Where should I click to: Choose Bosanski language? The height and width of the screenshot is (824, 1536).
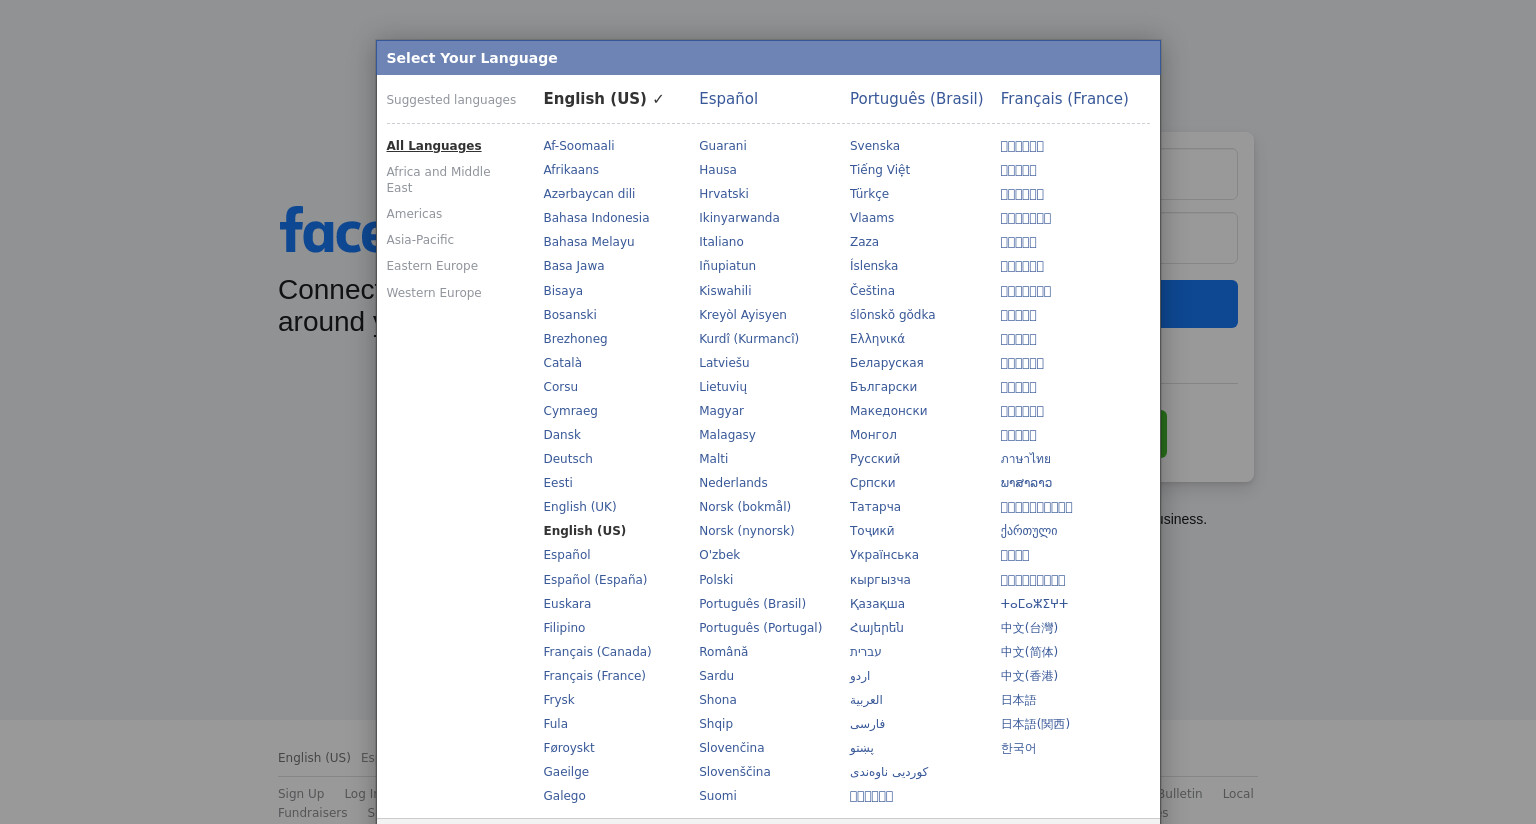(x=570, y=315)
